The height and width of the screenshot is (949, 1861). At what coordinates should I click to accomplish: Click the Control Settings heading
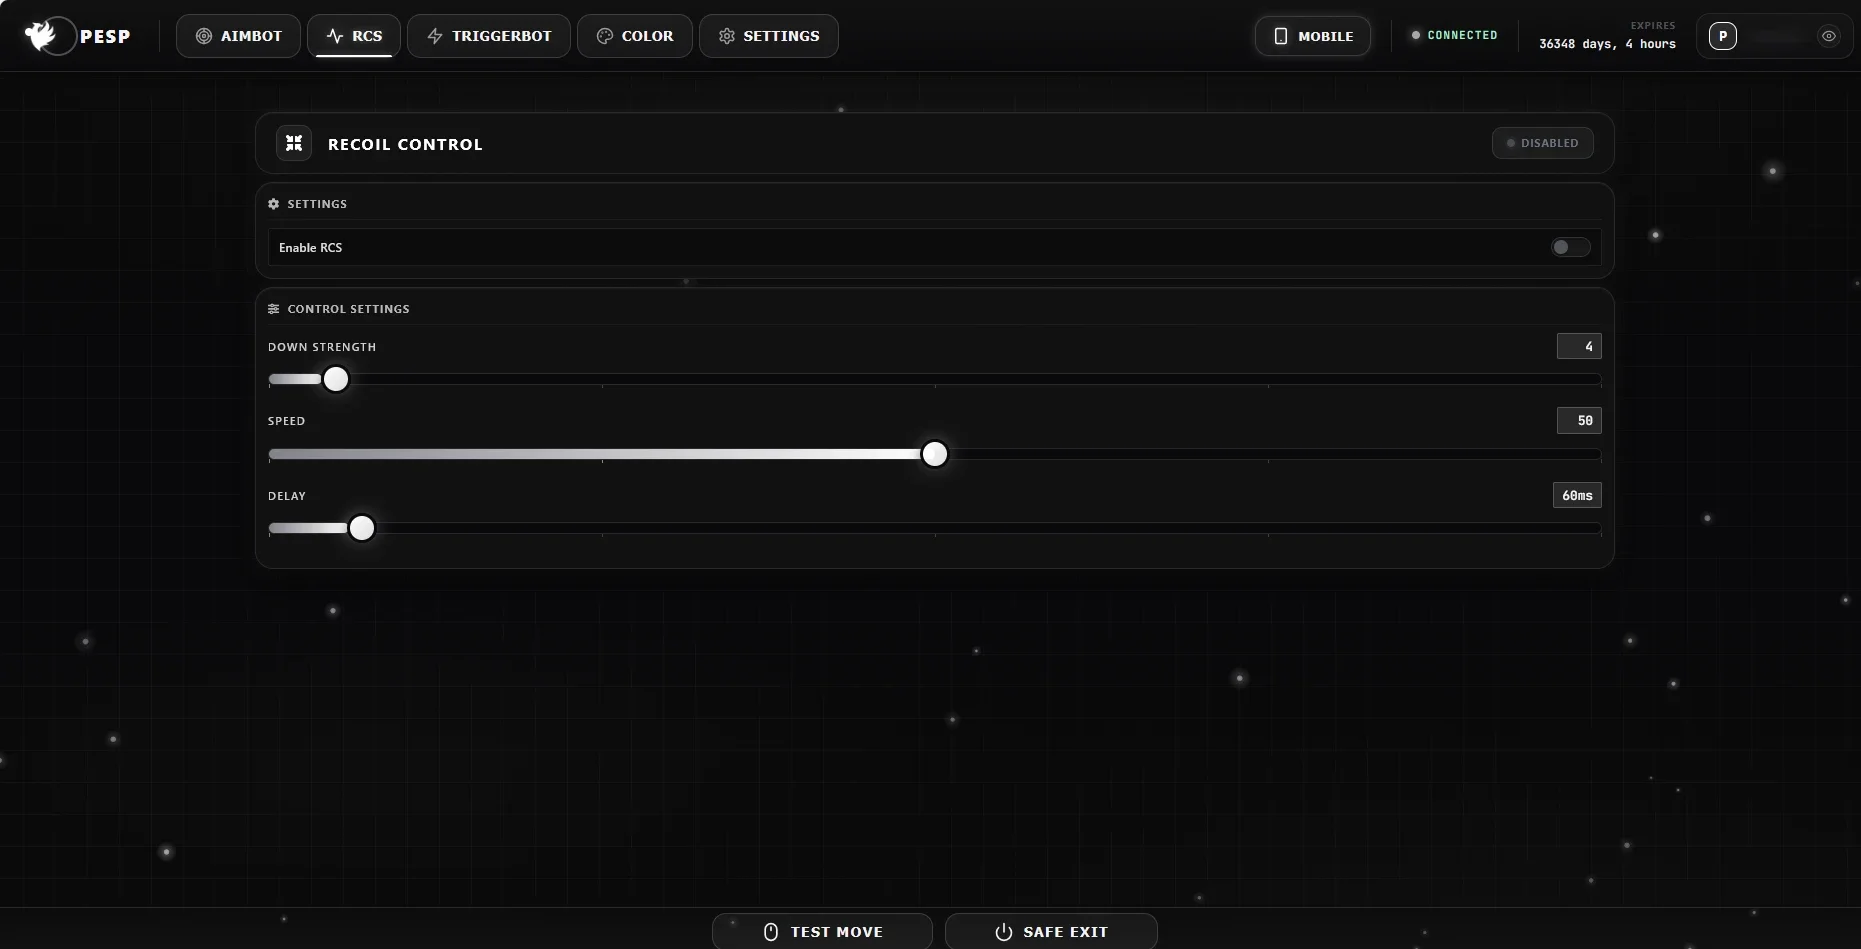(349, 309)
